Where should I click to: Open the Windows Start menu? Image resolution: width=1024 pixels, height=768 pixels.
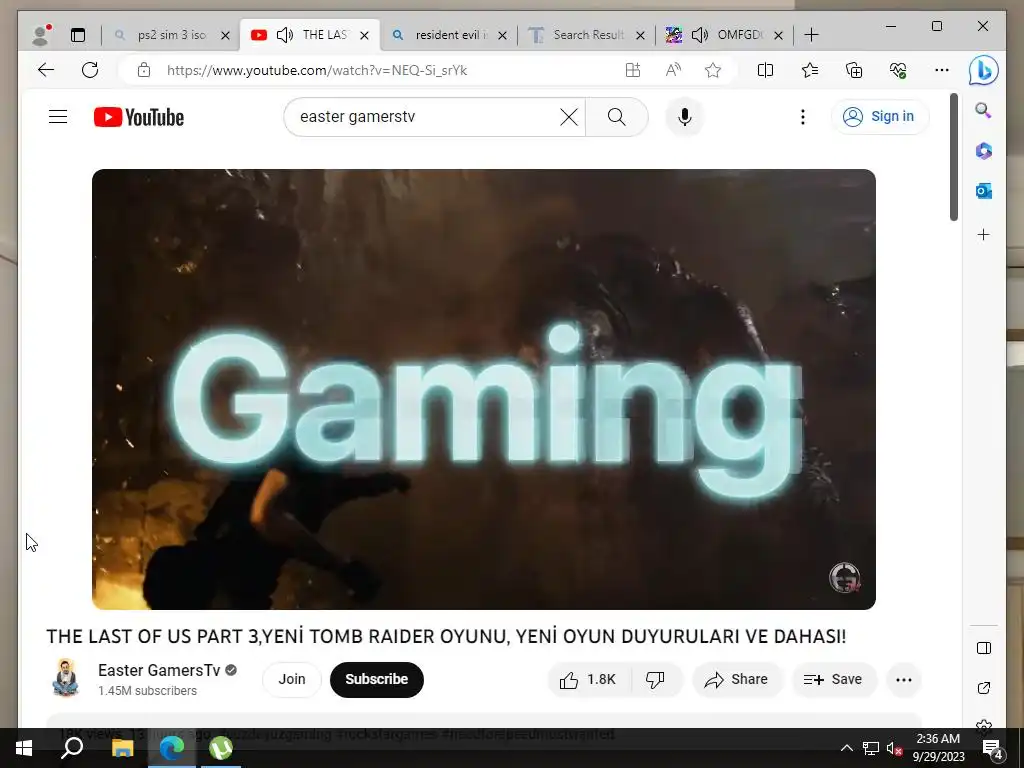pyautogui.click(x=24, y=748)
